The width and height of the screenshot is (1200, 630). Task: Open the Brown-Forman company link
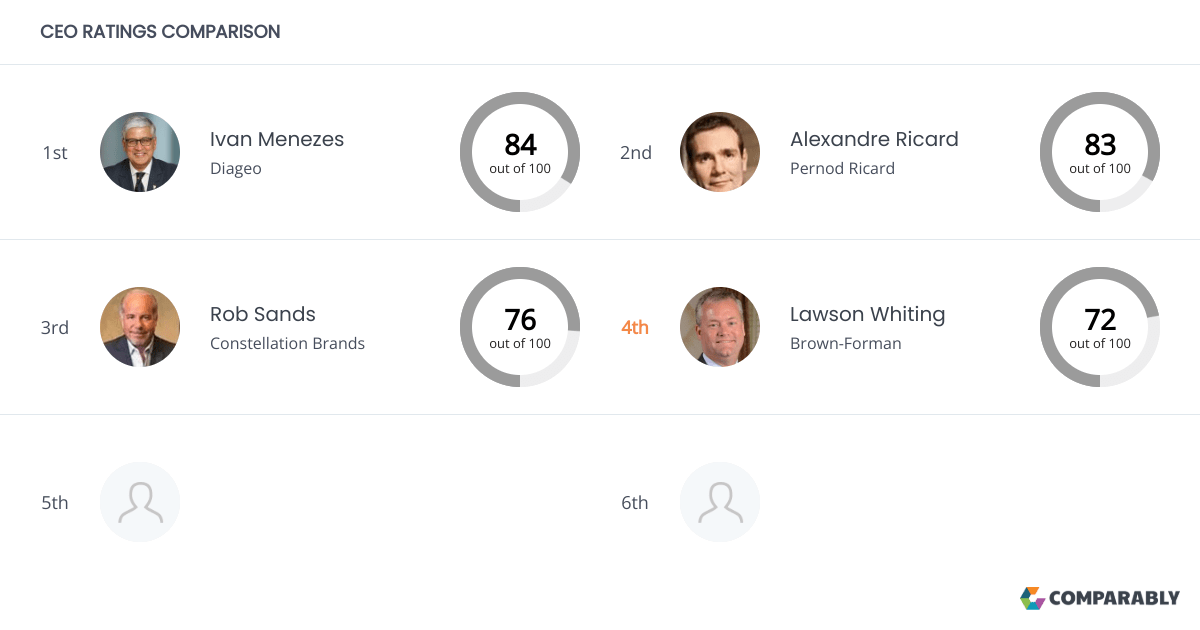[845, 344]
